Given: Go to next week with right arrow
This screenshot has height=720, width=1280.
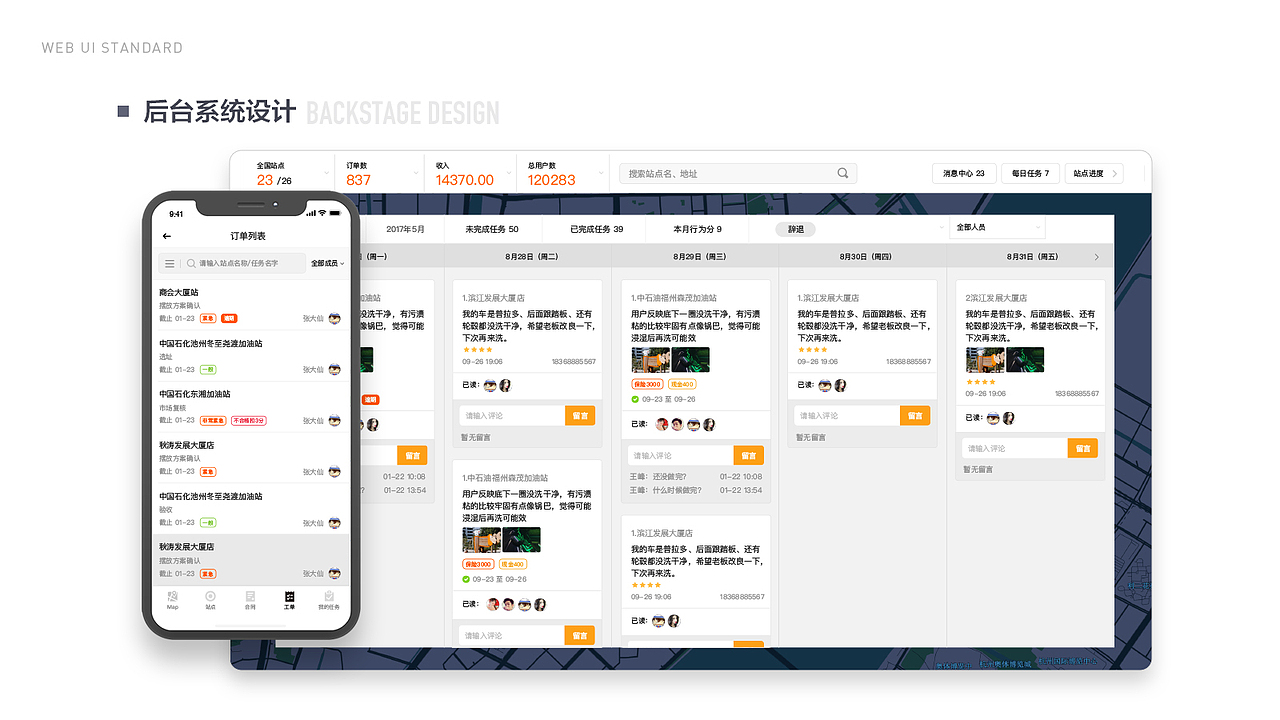Looking at the screenshot, I should tap(1096, 257).
